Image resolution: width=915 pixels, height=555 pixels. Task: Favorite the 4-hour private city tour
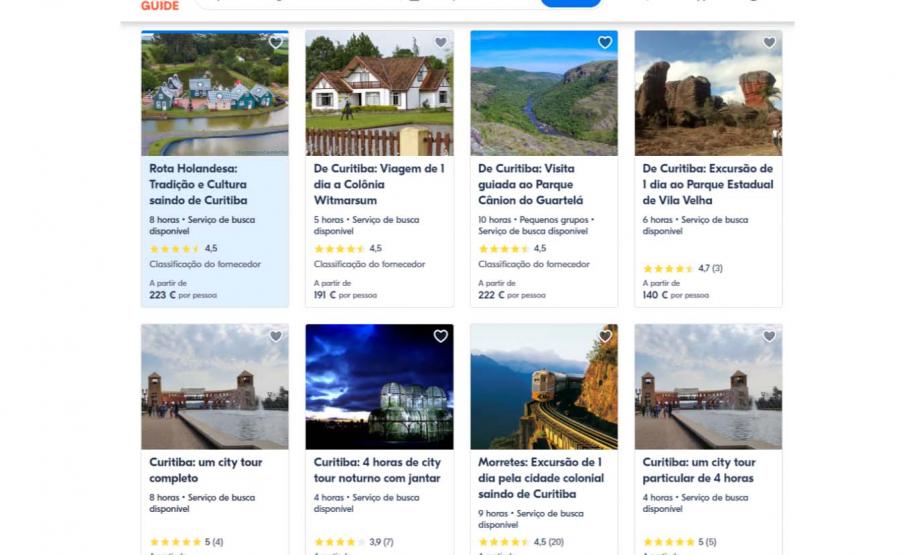click(x=769, y=337)
